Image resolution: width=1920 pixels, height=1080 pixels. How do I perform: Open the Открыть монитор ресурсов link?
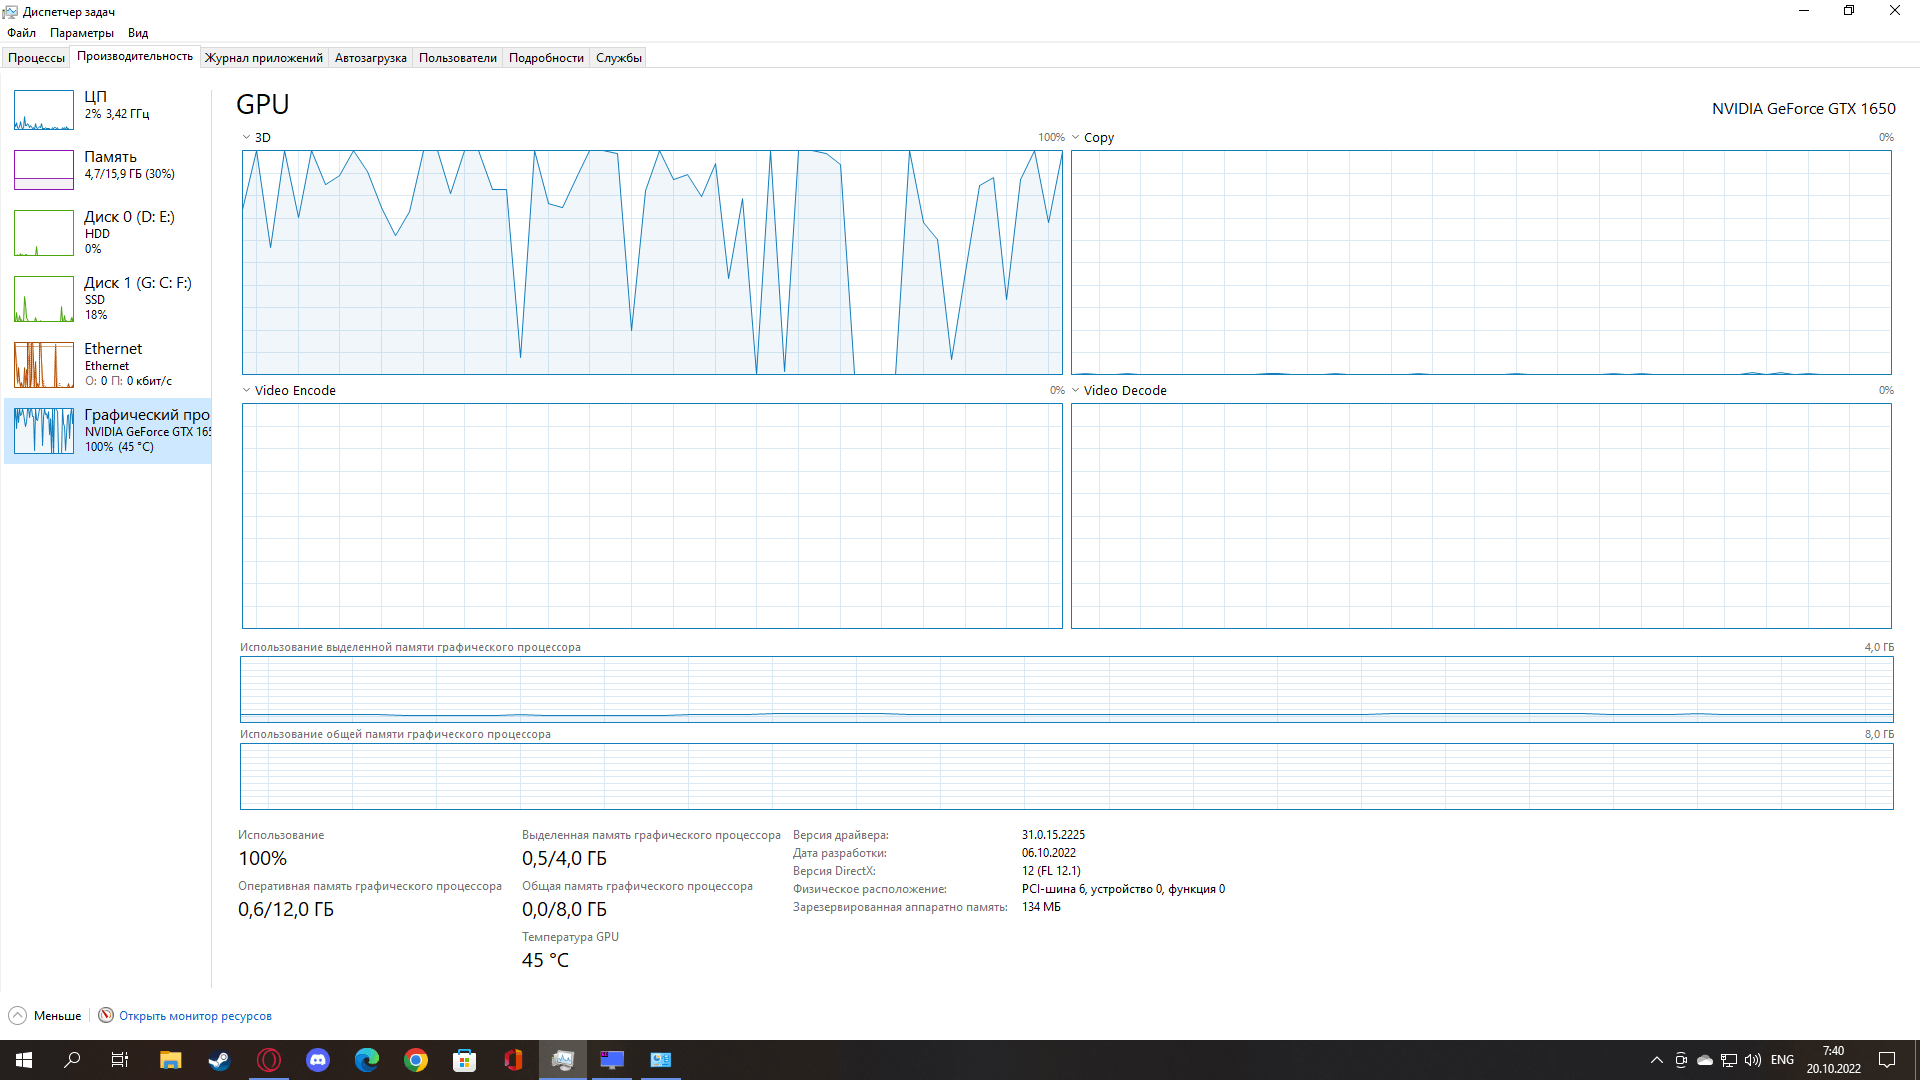pyautogui.click(x=195, y=1016)
